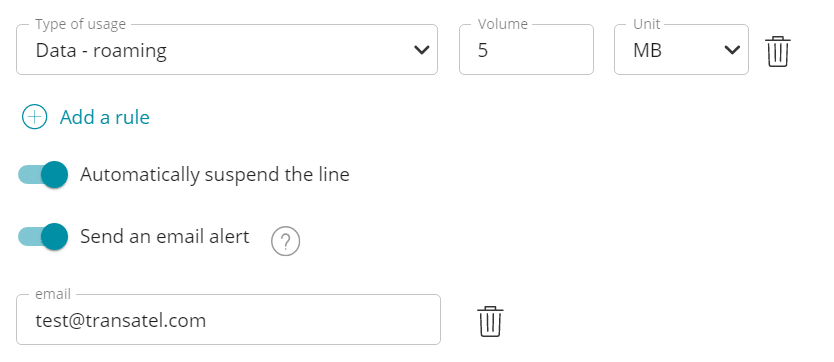834x362 pixels.
Task: Disable the Send an email alert switch
Action: 43,237
